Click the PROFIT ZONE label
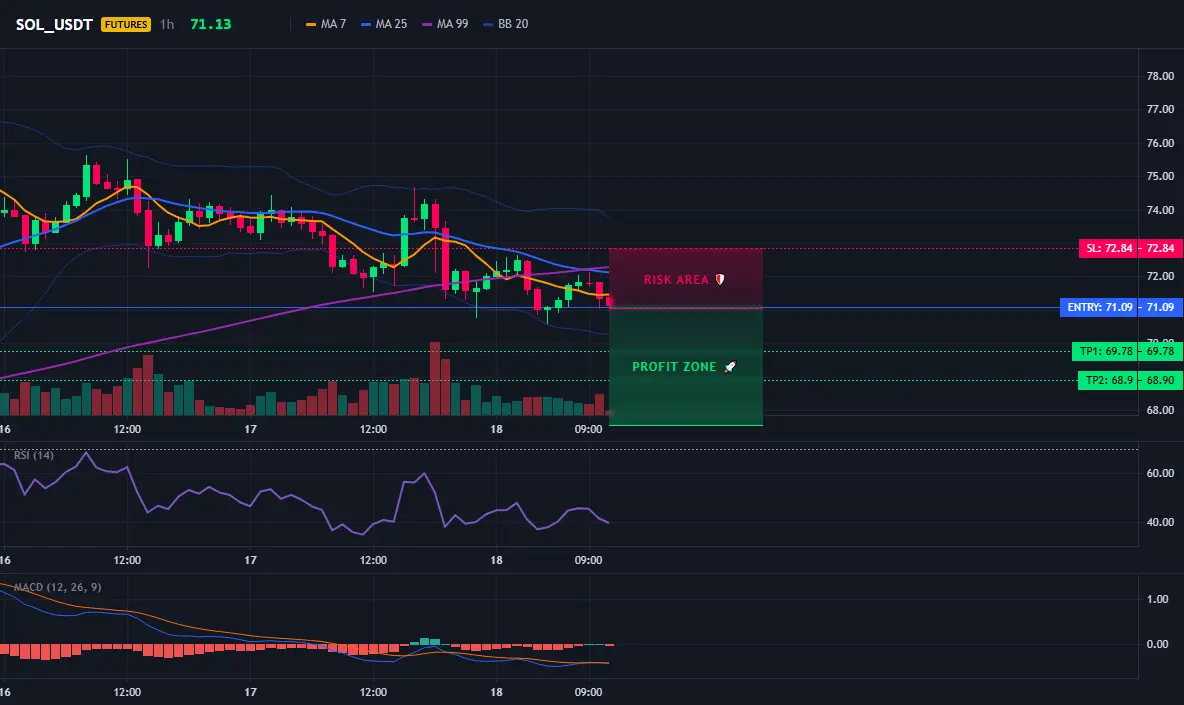This screenshot has width=1184, height=705. tap(674, 367)
